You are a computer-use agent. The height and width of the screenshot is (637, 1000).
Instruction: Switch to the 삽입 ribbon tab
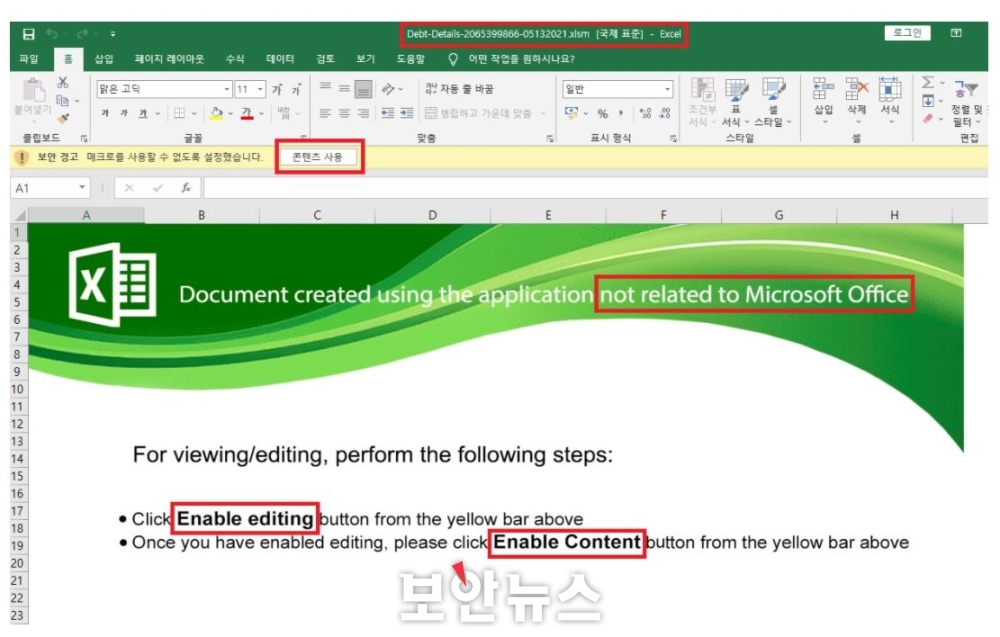coord(104,59)
